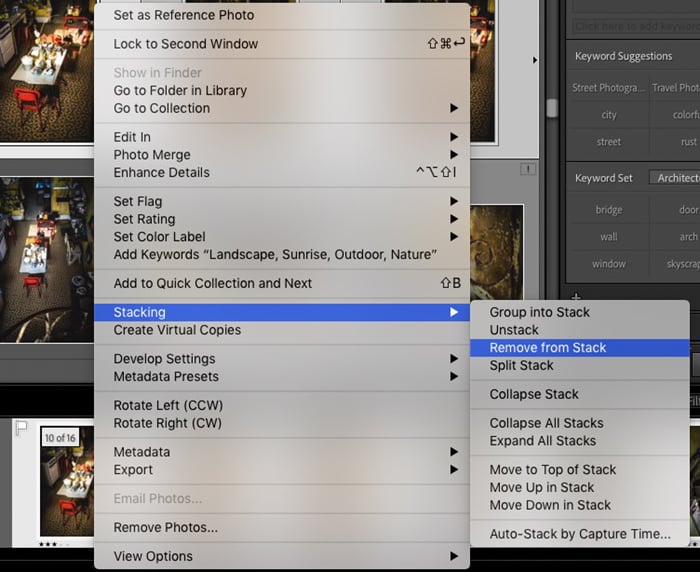
Task: Choose Enhance Details
Action: [282, 172]
